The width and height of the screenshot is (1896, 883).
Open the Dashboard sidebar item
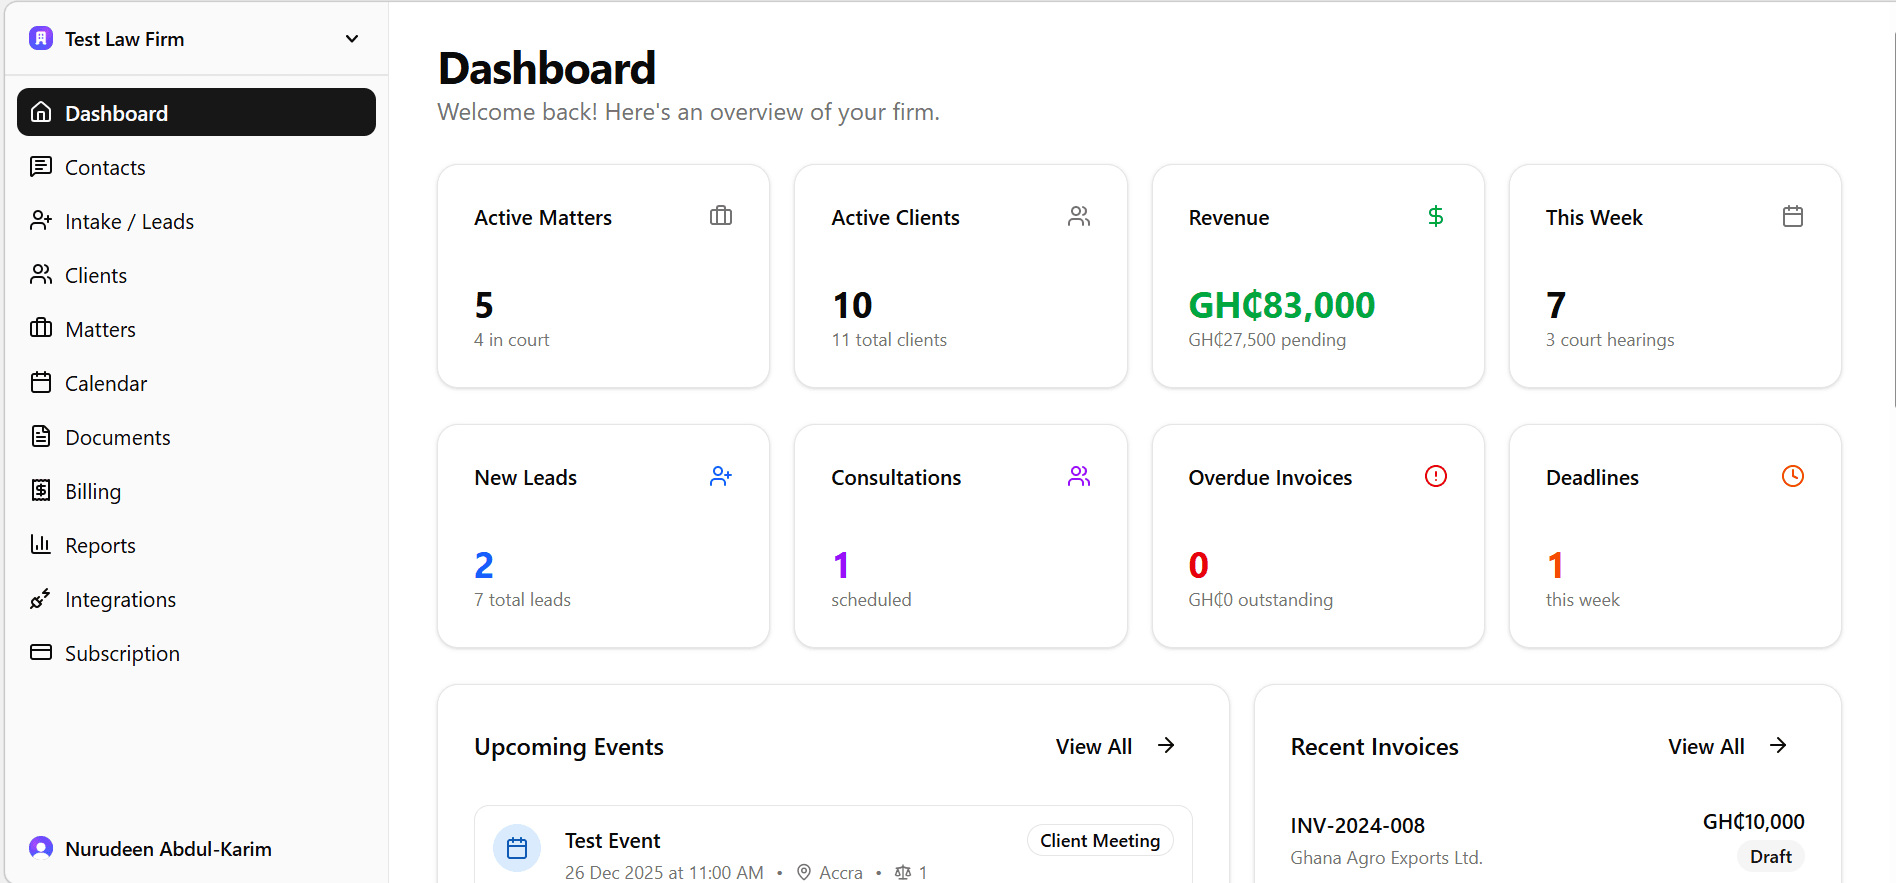tap(196, 112)
